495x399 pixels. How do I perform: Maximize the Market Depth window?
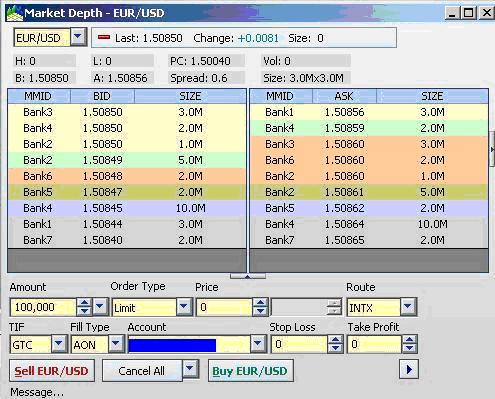[x=469, y=13]
